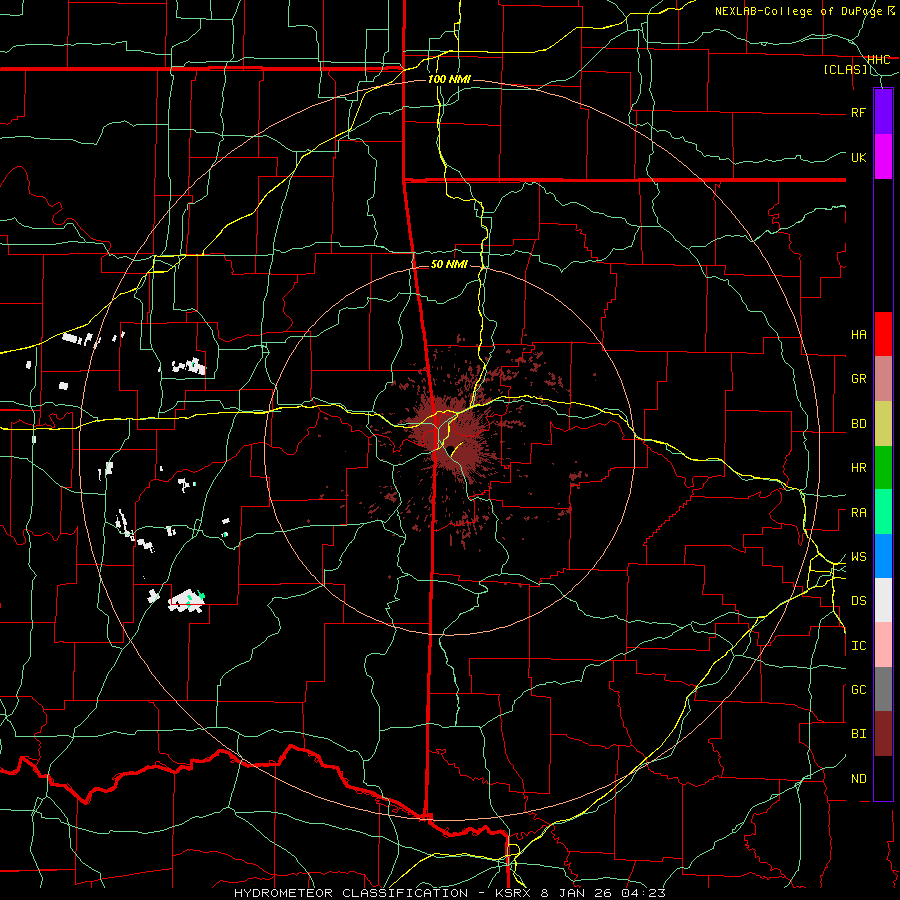The width and height of the screenshot is (900, 900).
Task: Click the GR legend label
Action: (858, 379)
